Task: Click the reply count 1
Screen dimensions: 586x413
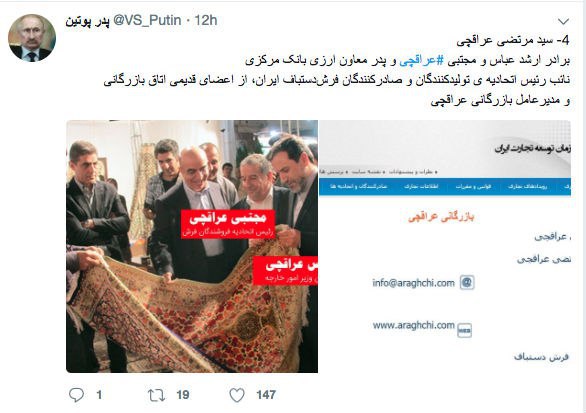Action: [x=99, y=395]
